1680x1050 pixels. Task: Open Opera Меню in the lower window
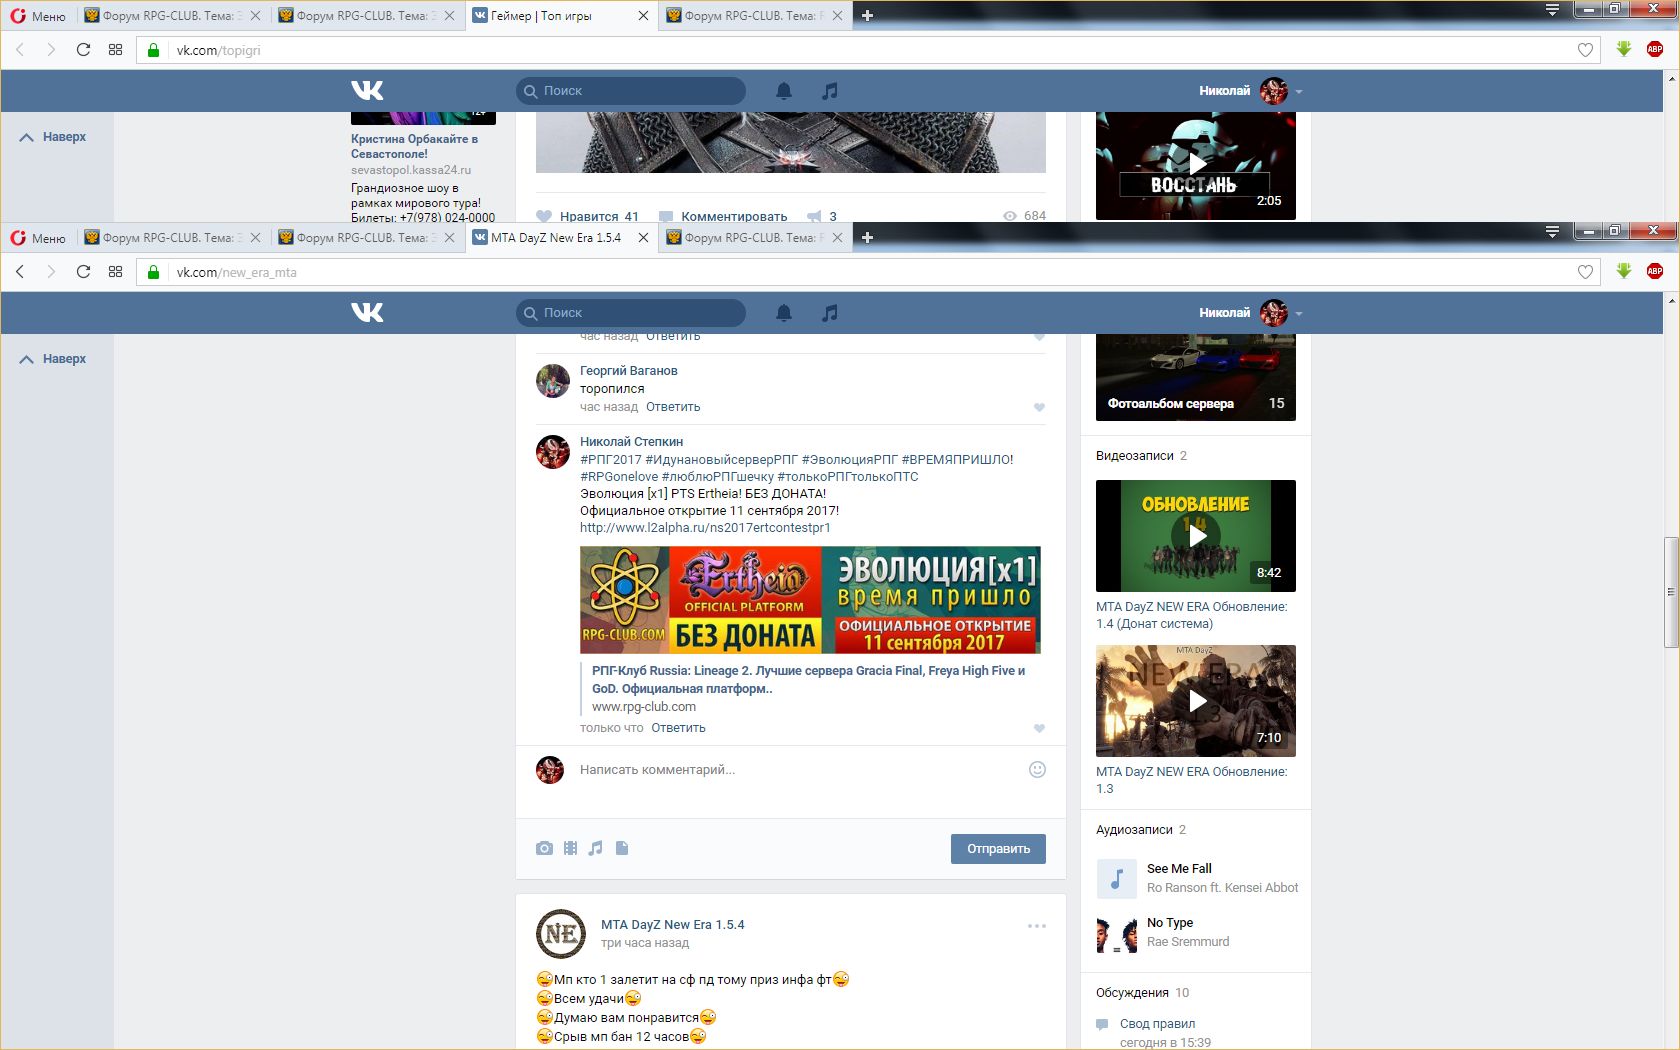38,238
